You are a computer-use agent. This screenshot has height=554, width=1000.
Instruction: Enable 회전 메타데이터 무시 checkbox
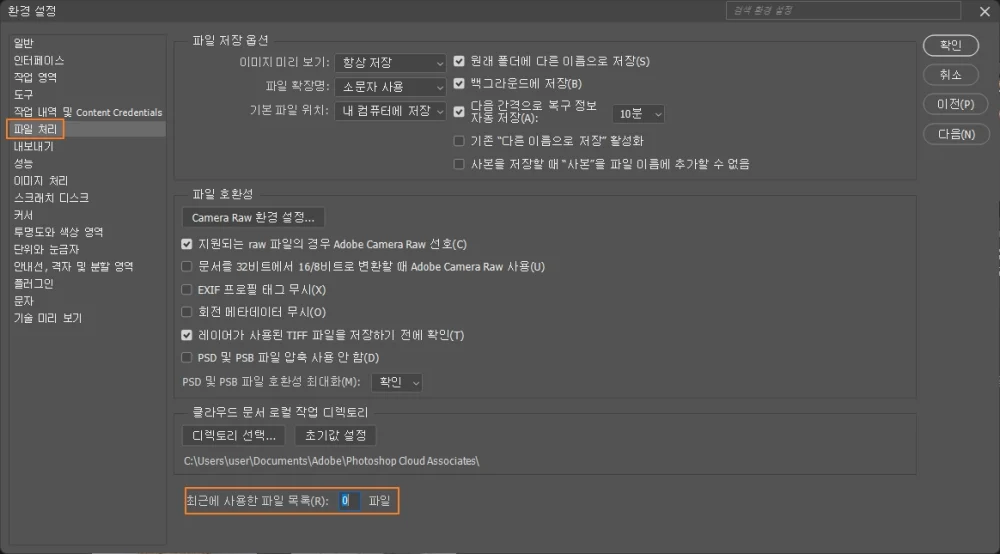(186, 312)
